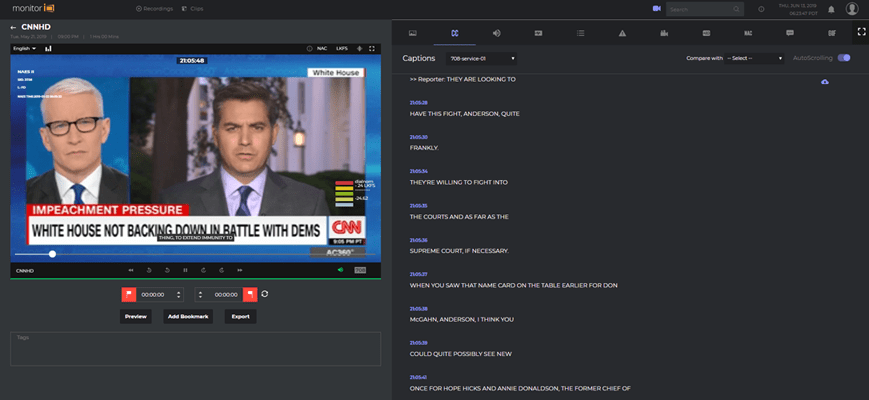The width and height of the screenshot is (869, 400).
Task: Click the first skip-forward circular arrow
Action: coord(203,270)
